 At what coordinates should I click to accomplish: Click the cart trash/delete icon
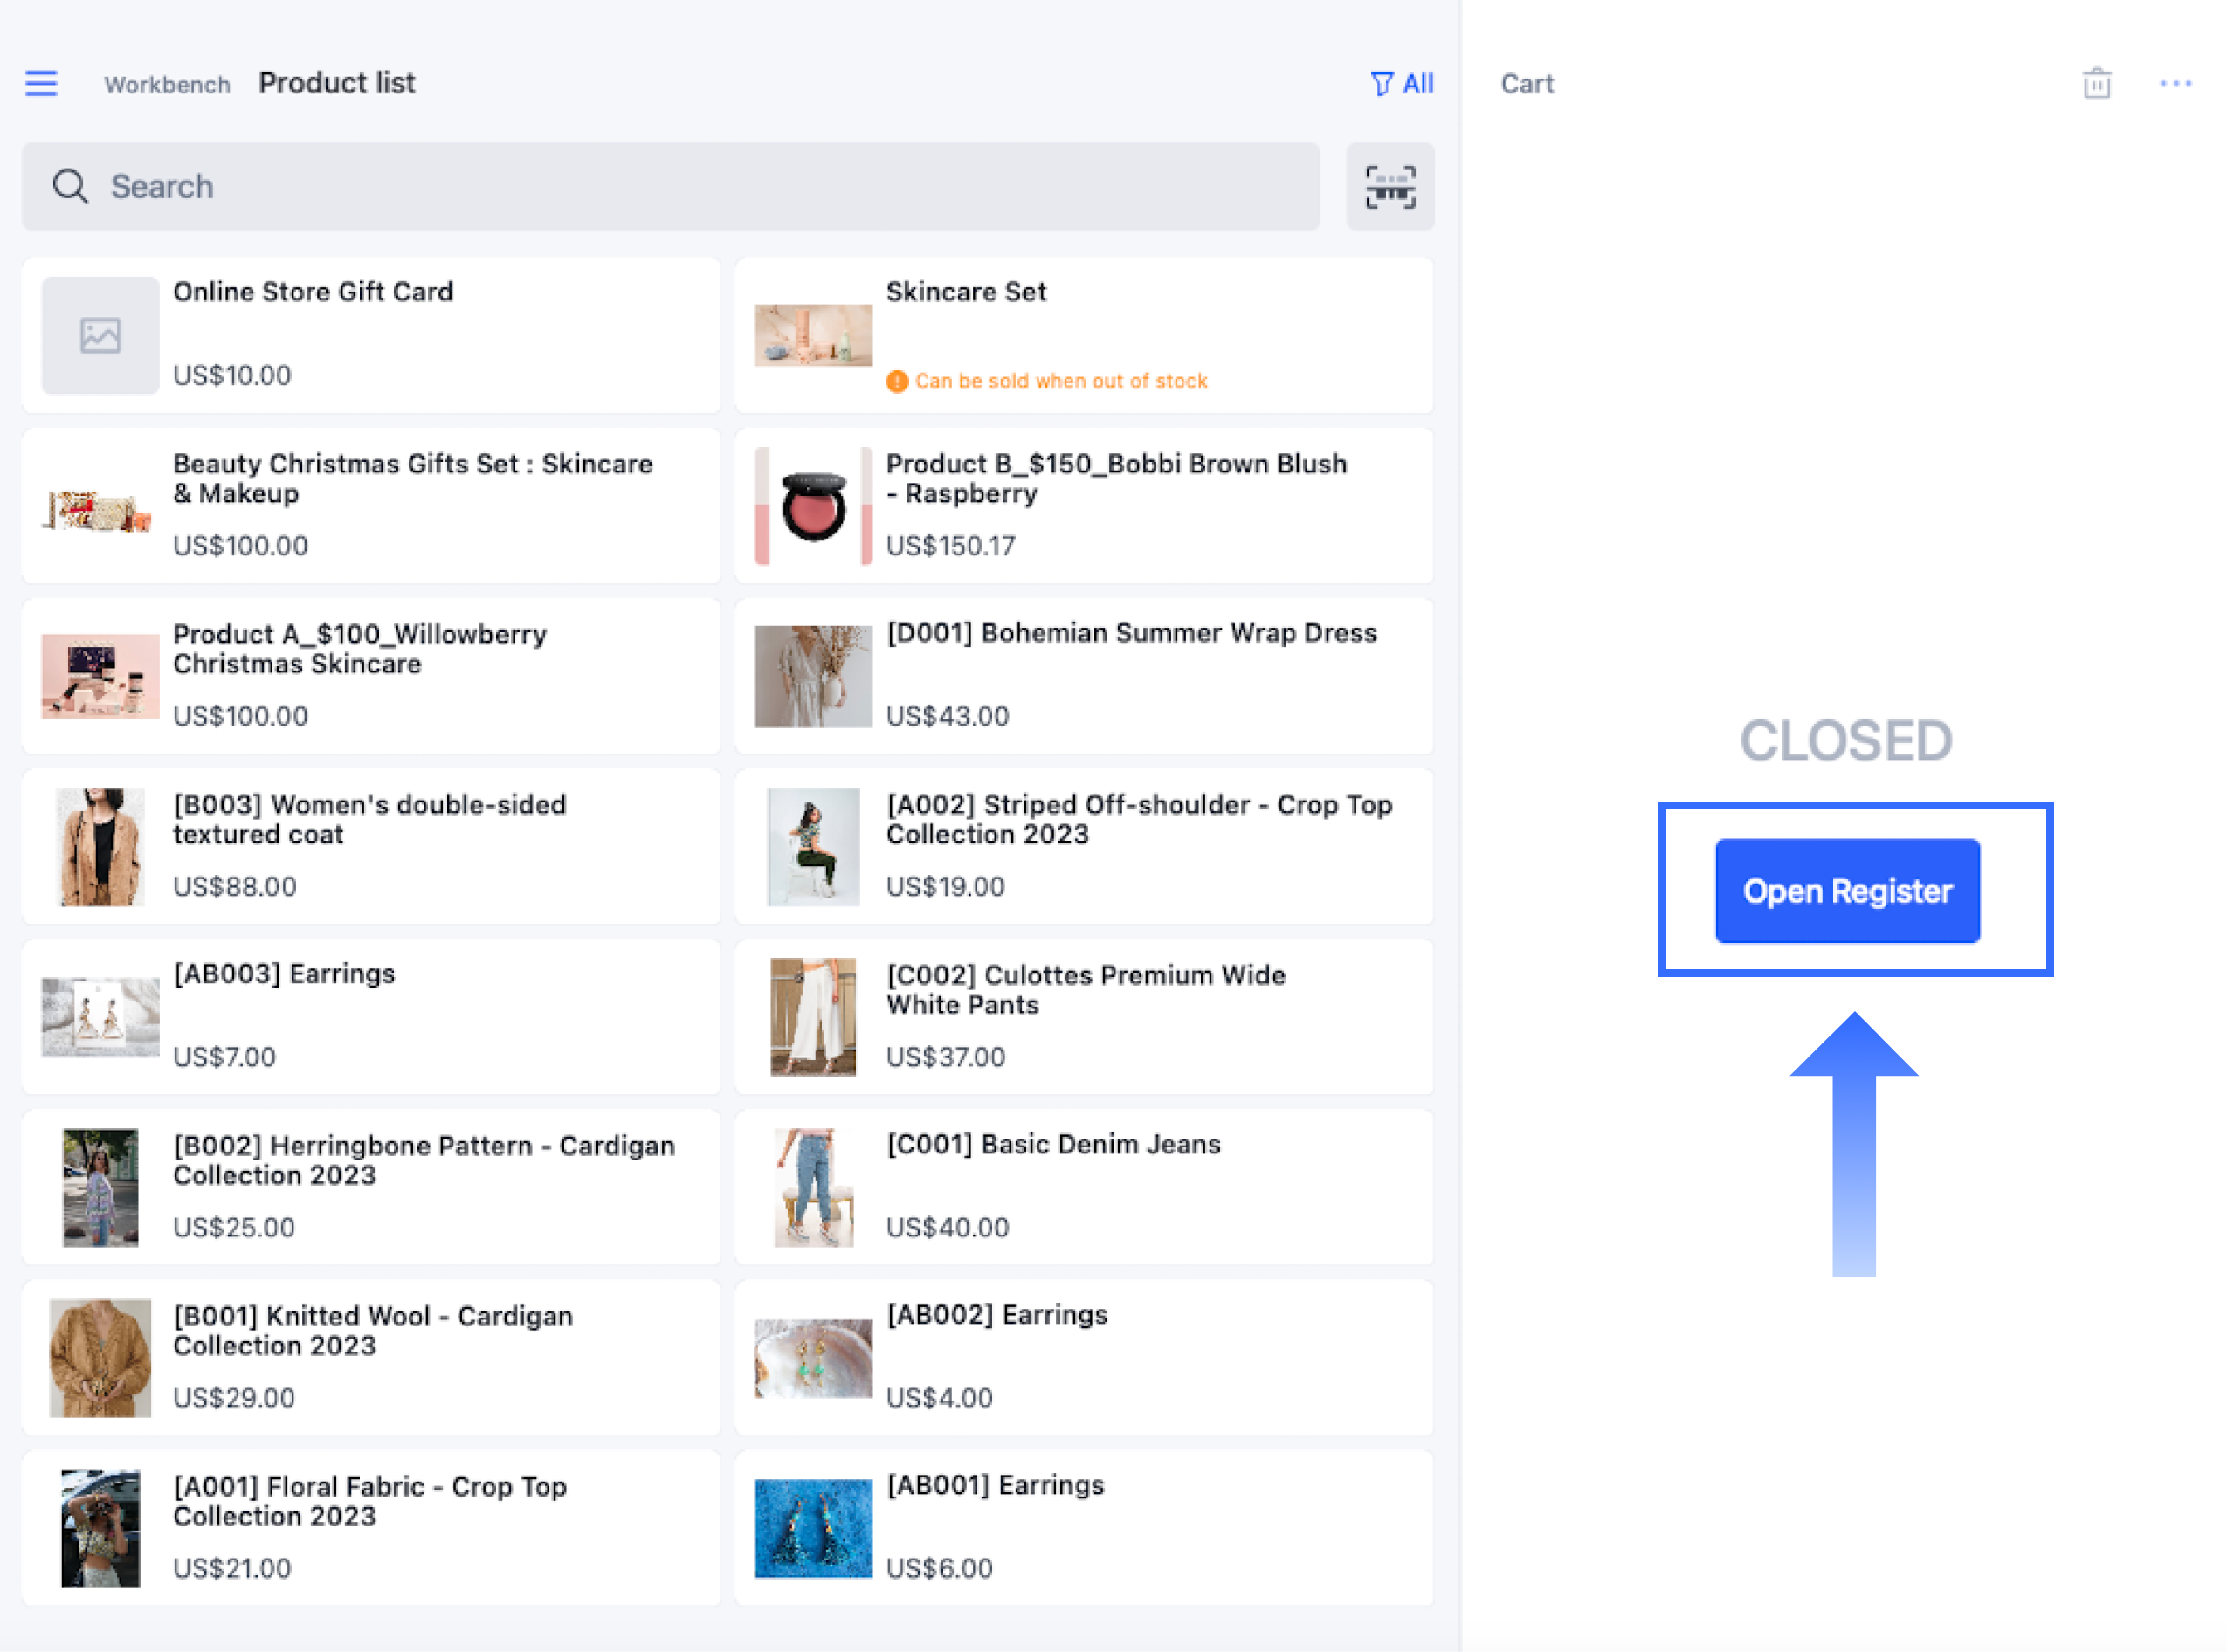(2097, 83)
